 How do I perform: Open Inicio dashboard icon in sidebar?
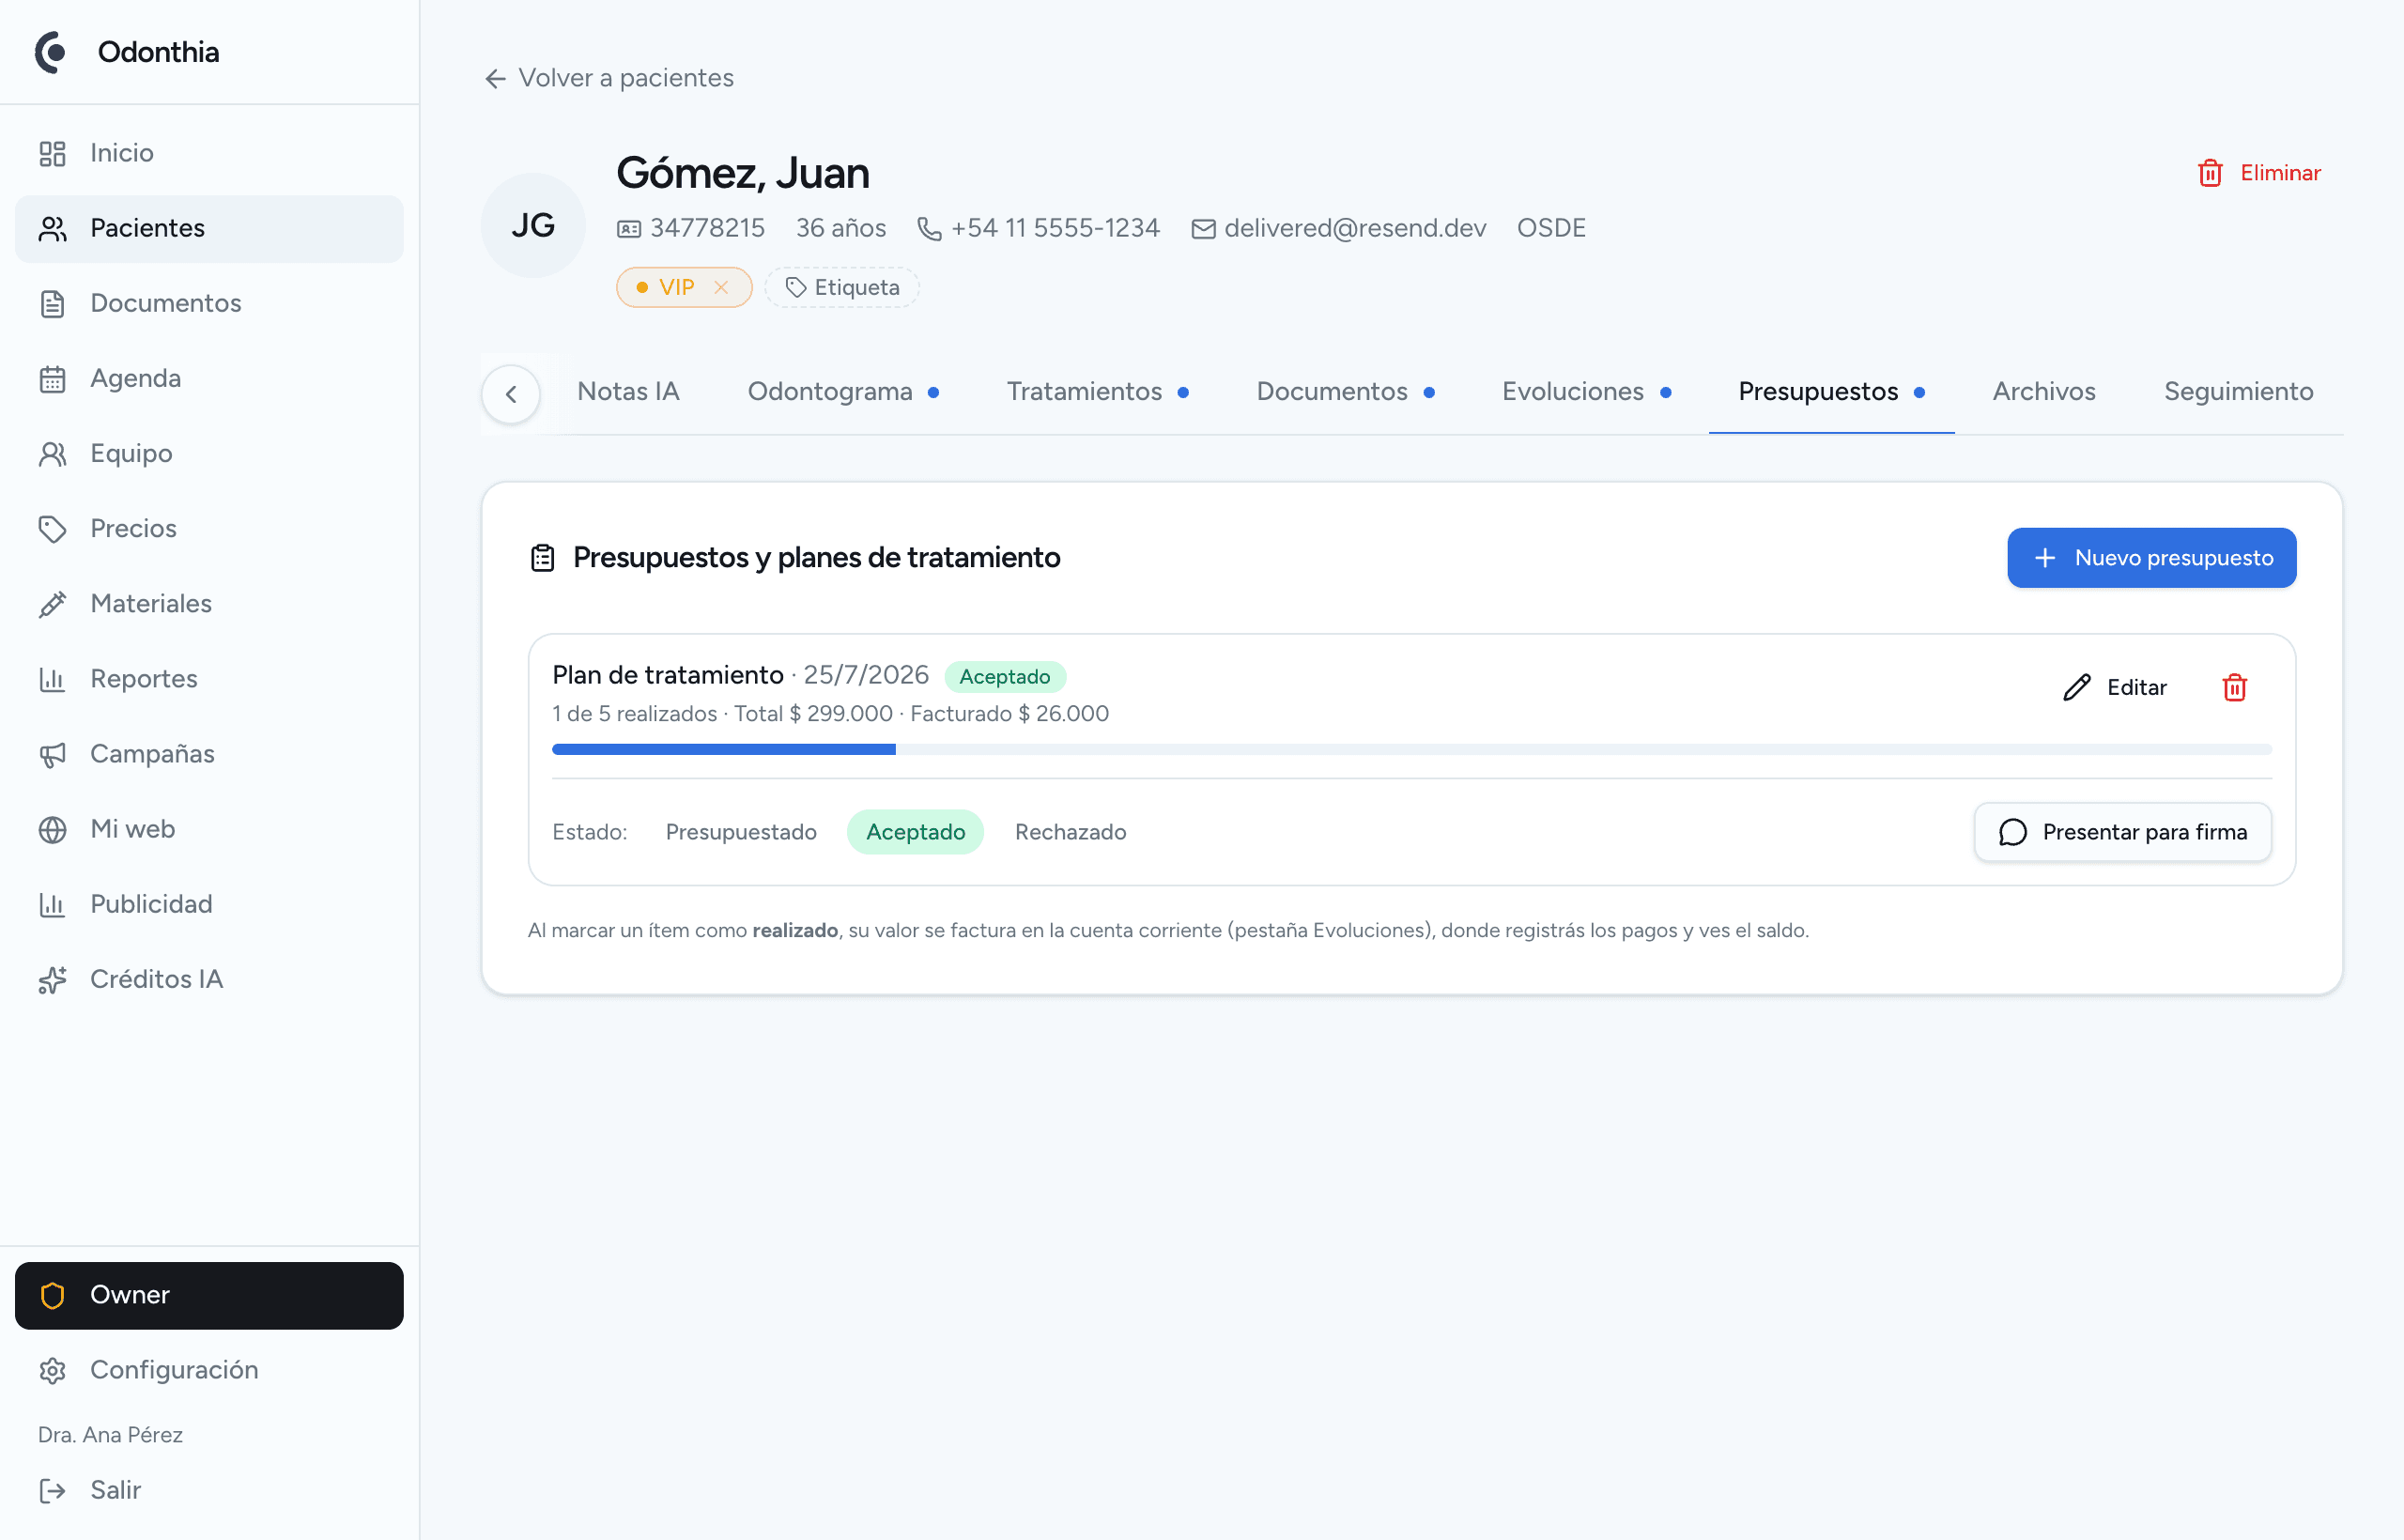[x=52, y=153]
